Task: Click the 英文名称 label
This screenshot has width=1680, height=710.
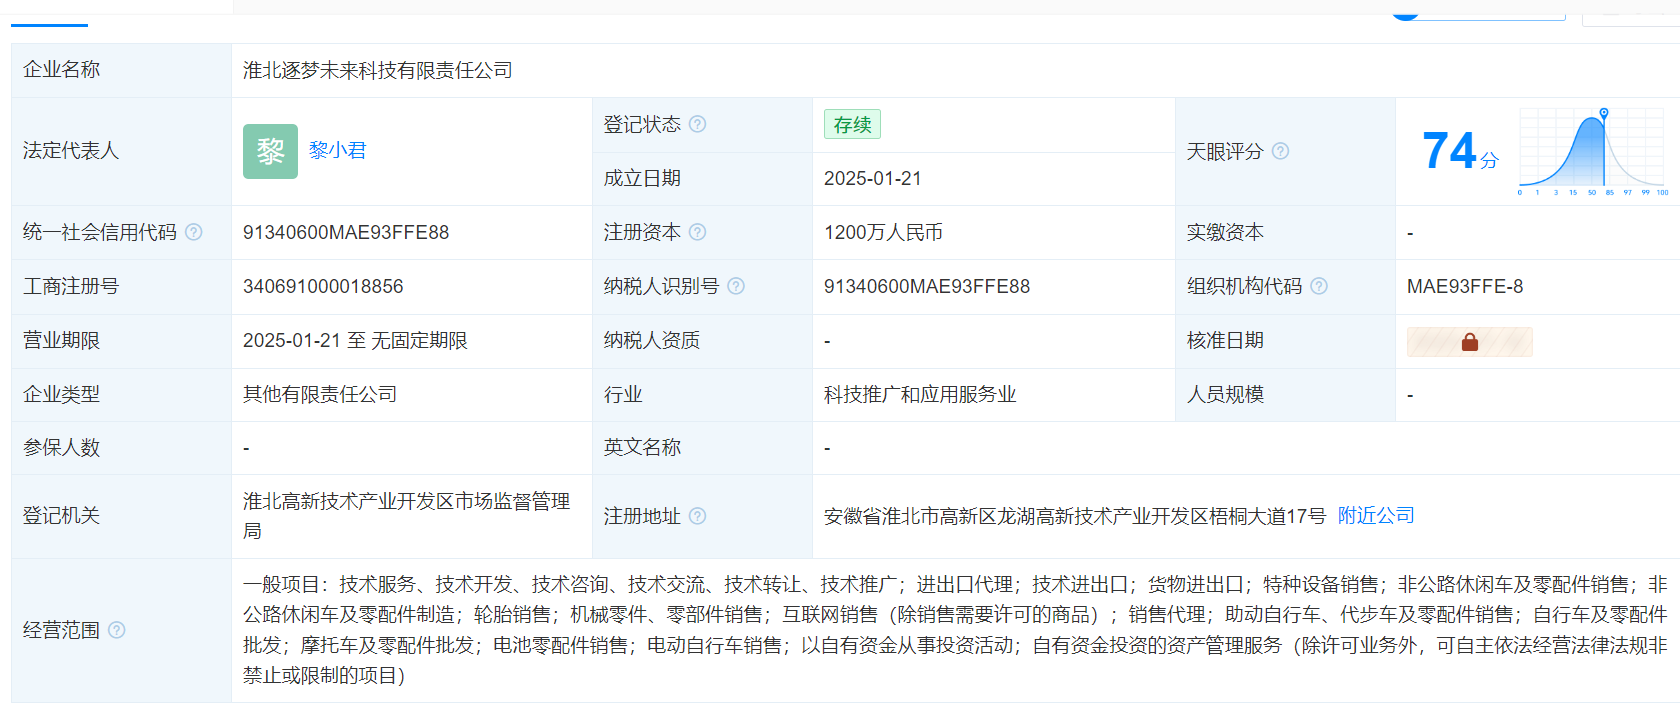Action: 642,447
